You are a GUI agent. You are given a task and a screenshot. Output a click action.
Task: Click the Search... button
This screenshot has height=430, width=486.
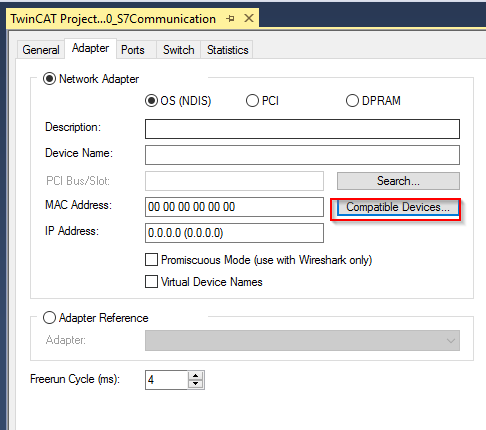point(398,181)
